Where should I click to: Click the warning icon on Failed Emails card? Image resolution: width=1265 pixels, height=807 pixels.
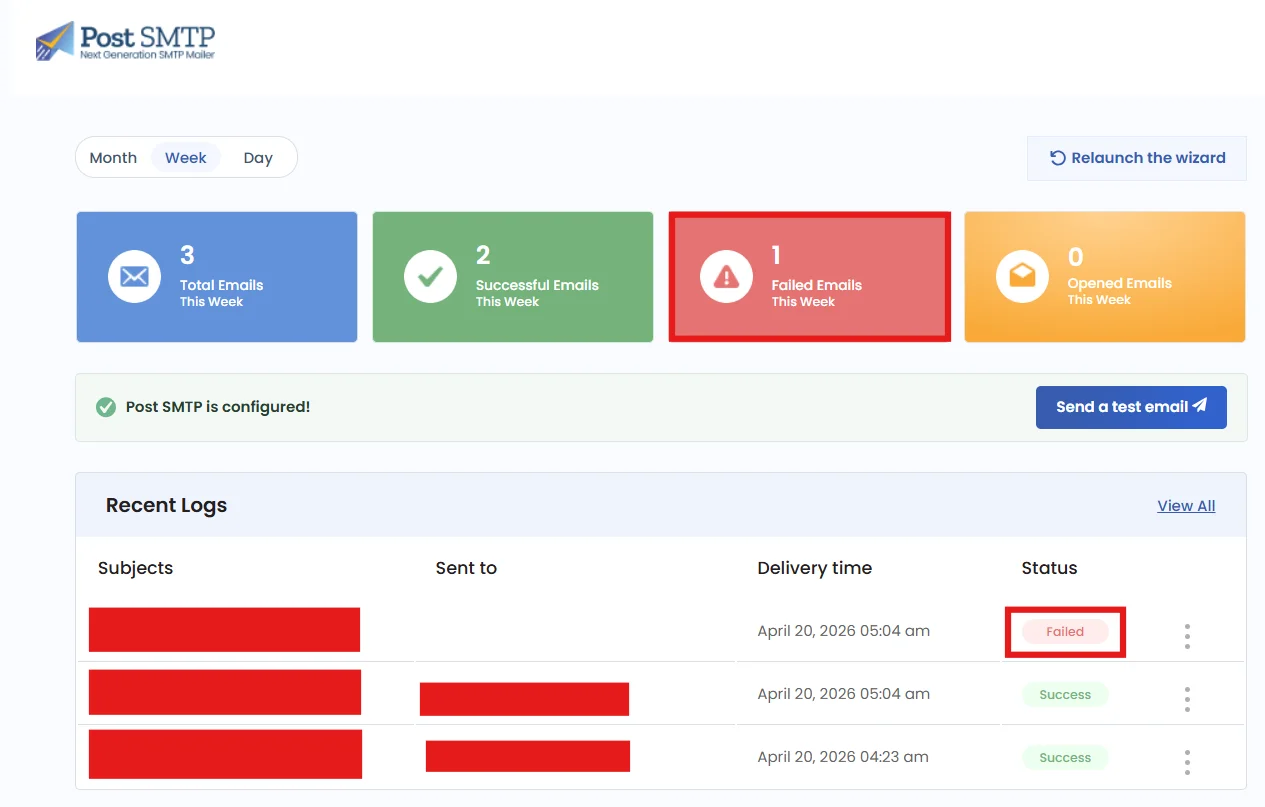click(726, 276)
